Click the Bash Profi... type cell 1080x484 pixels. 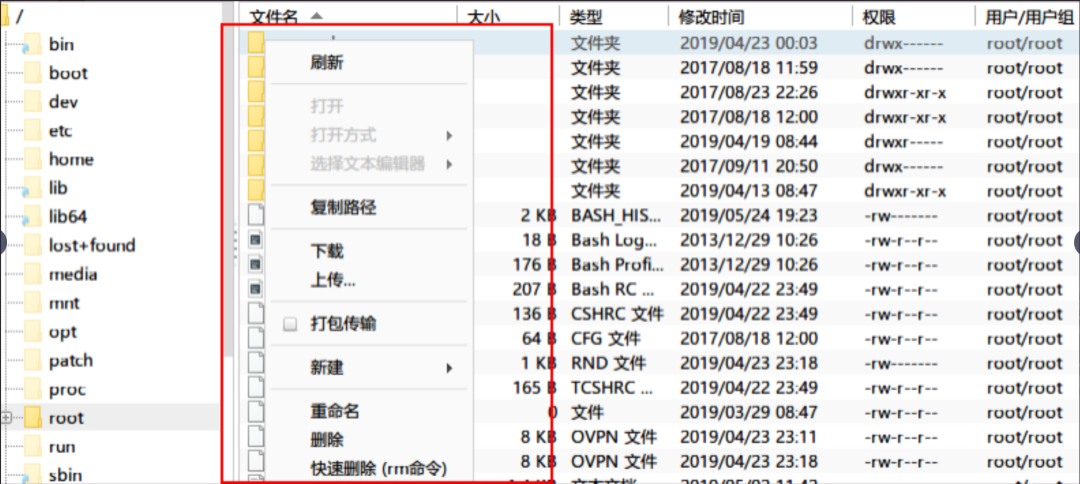[x=617, y=264]
